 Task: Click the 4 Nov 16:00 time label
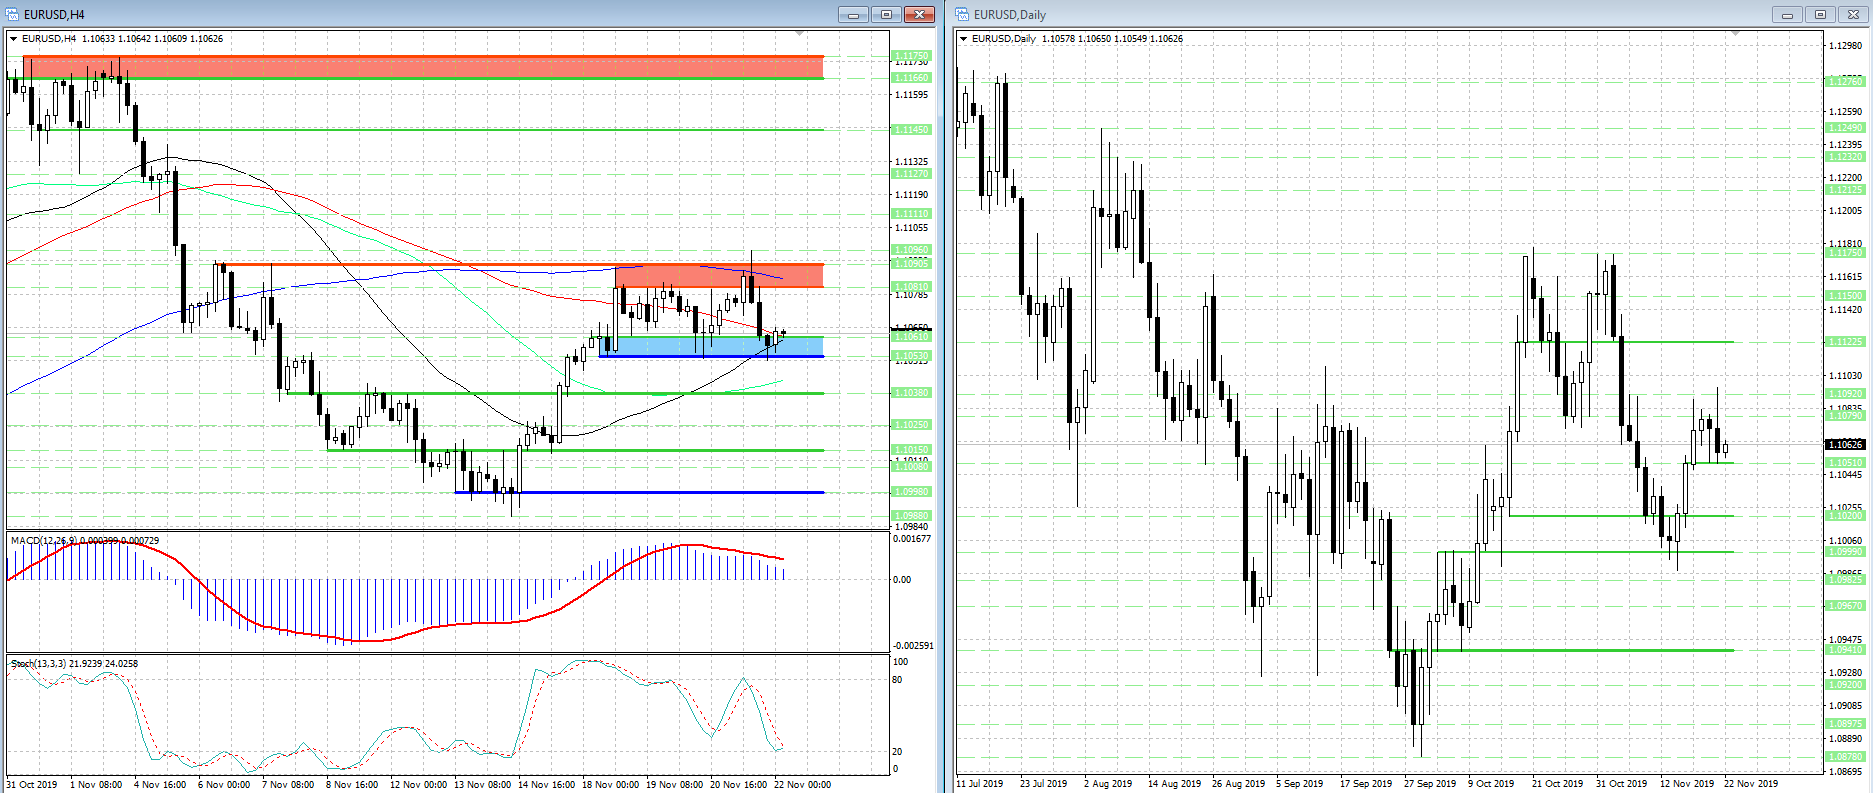coord(159,785)
